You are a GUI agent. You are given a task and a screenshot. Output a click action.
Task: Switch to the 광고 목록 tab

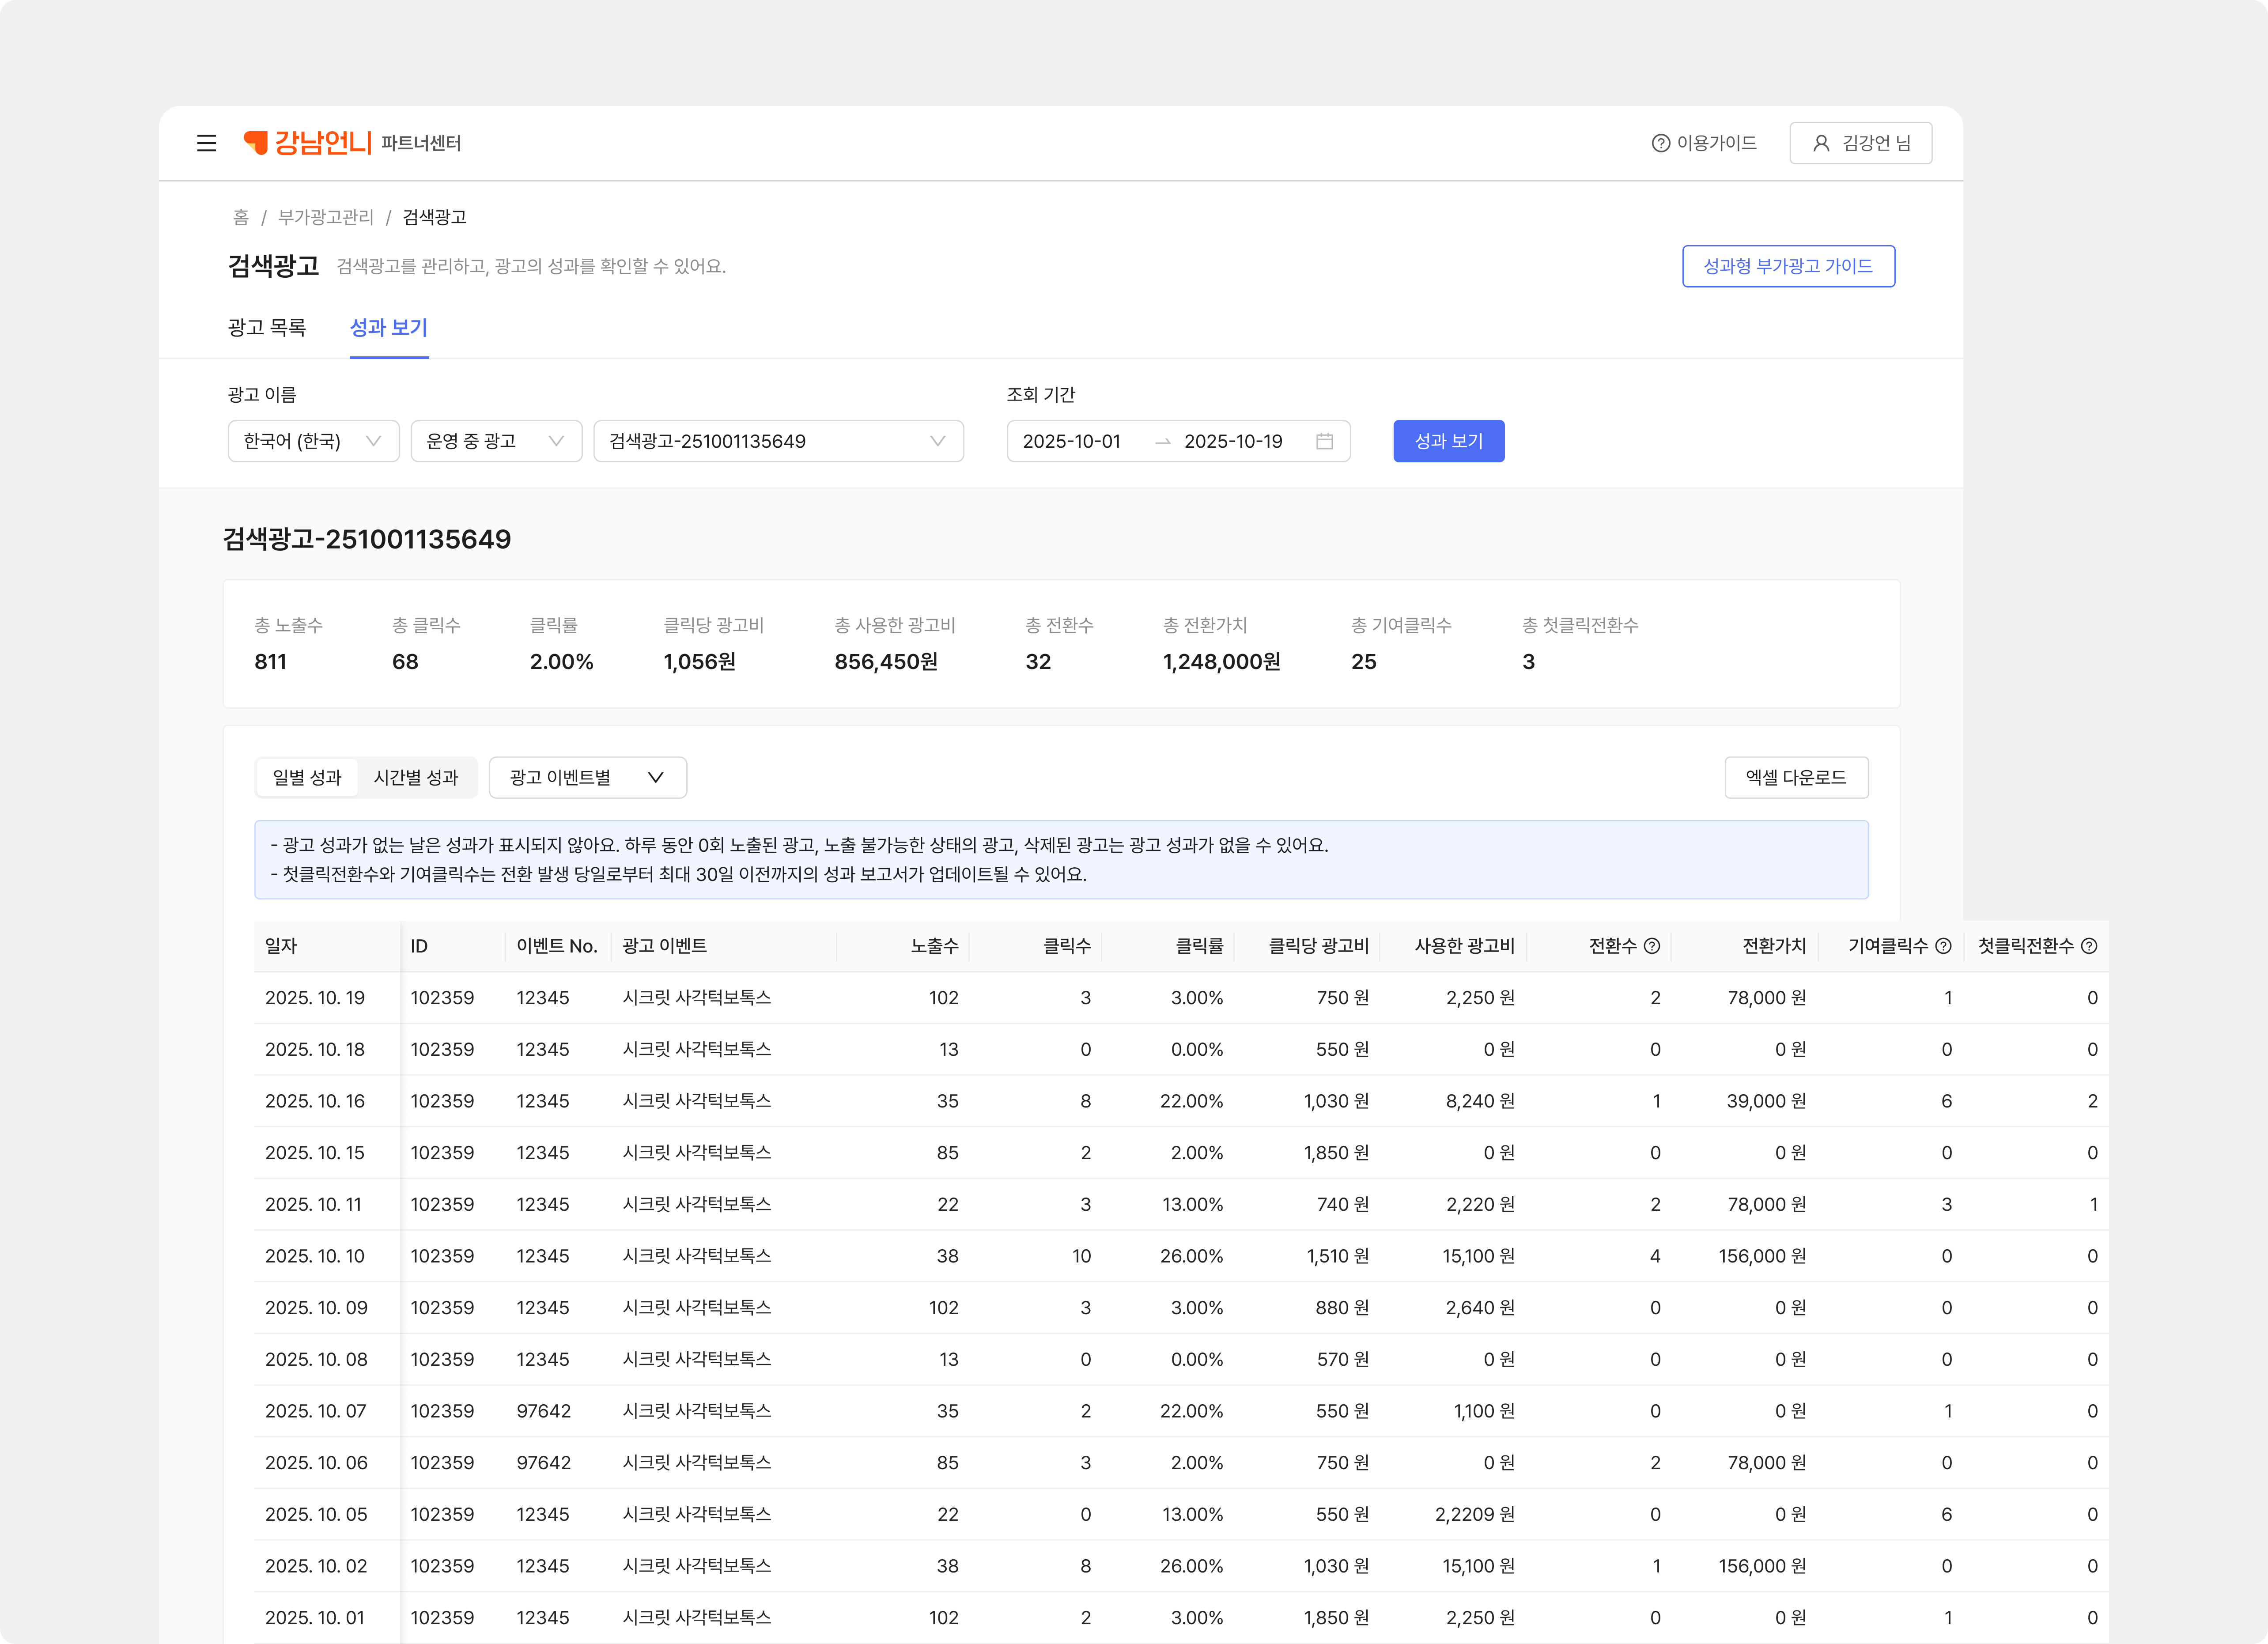(267, 327)
